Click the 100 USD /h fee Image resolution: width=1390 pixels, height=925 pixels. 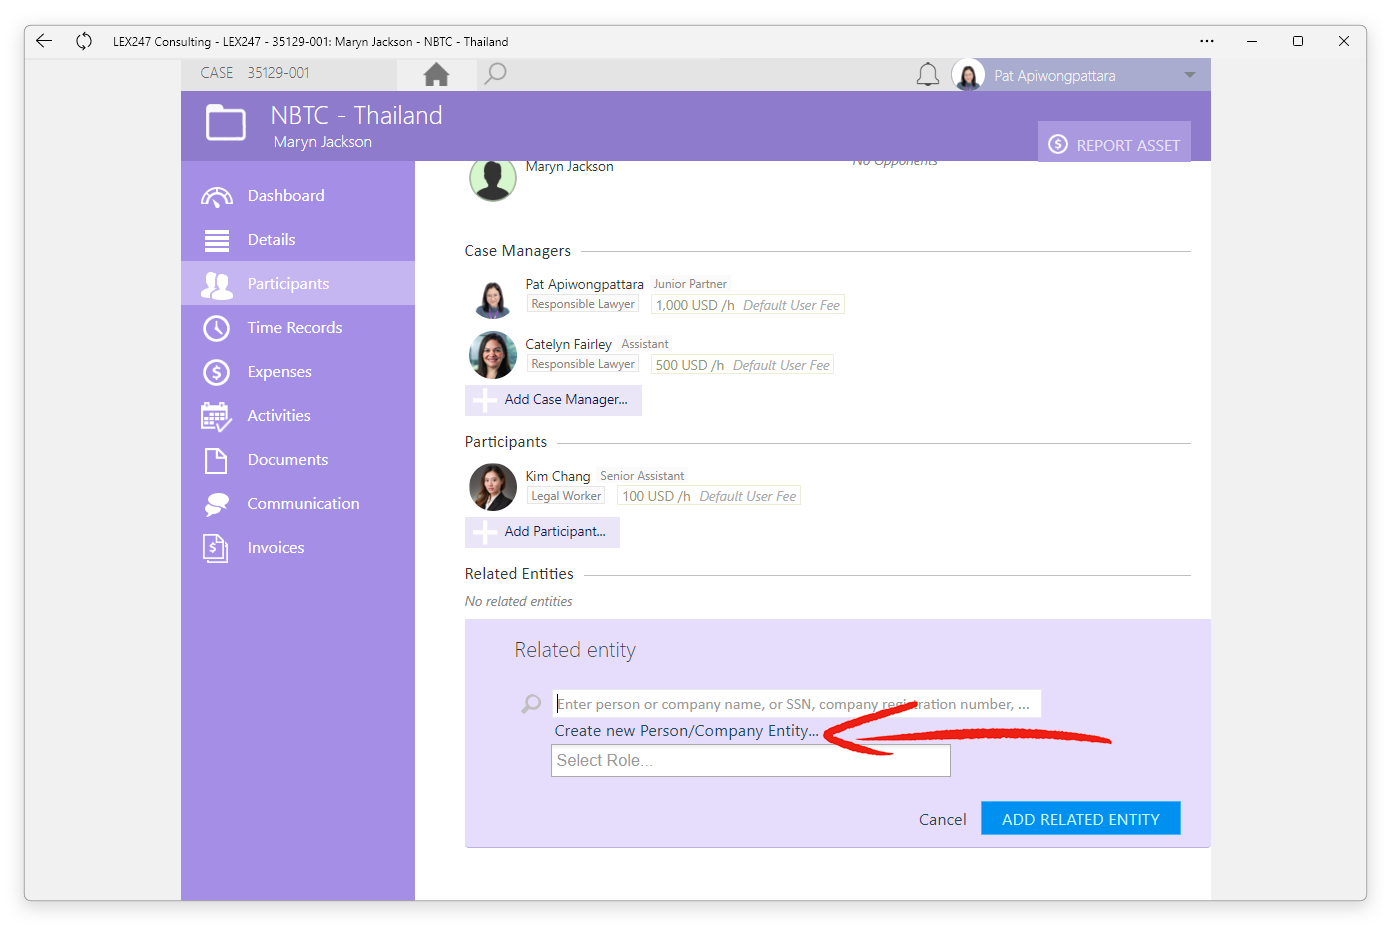pos(709,496)
